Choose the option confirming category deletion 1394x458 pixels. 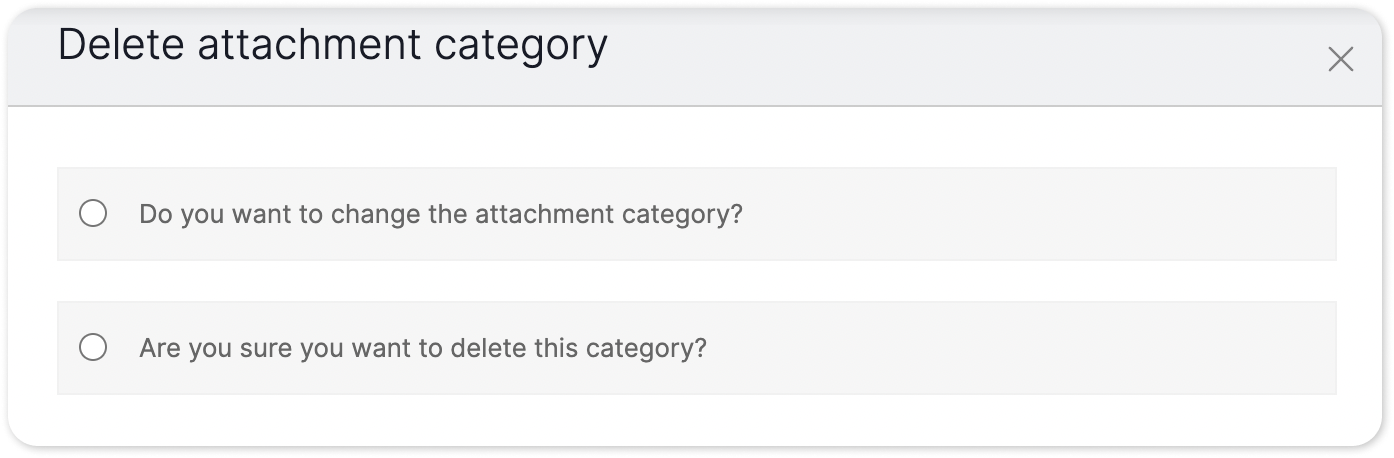tap(93, 348)
